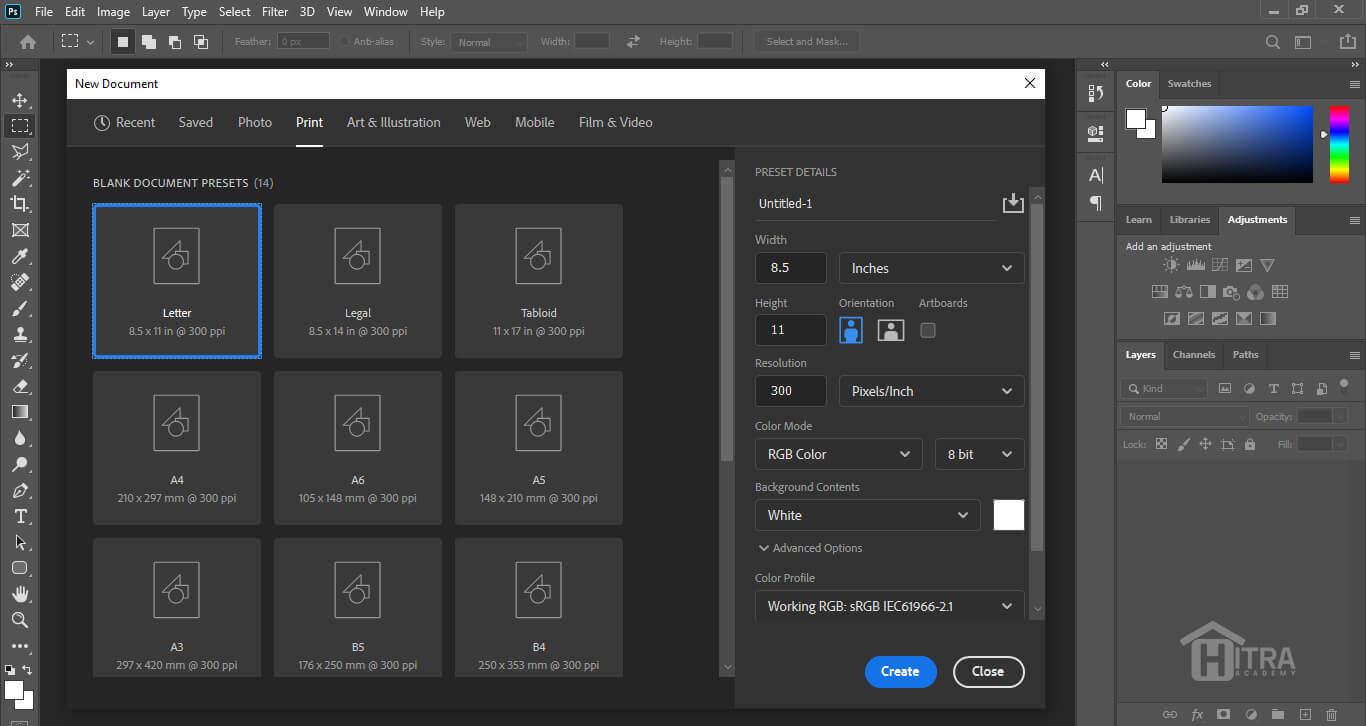Viewport: 1366px width, 726px height.
Task: Collapse Advanced Options section
Action: (810, 548)
